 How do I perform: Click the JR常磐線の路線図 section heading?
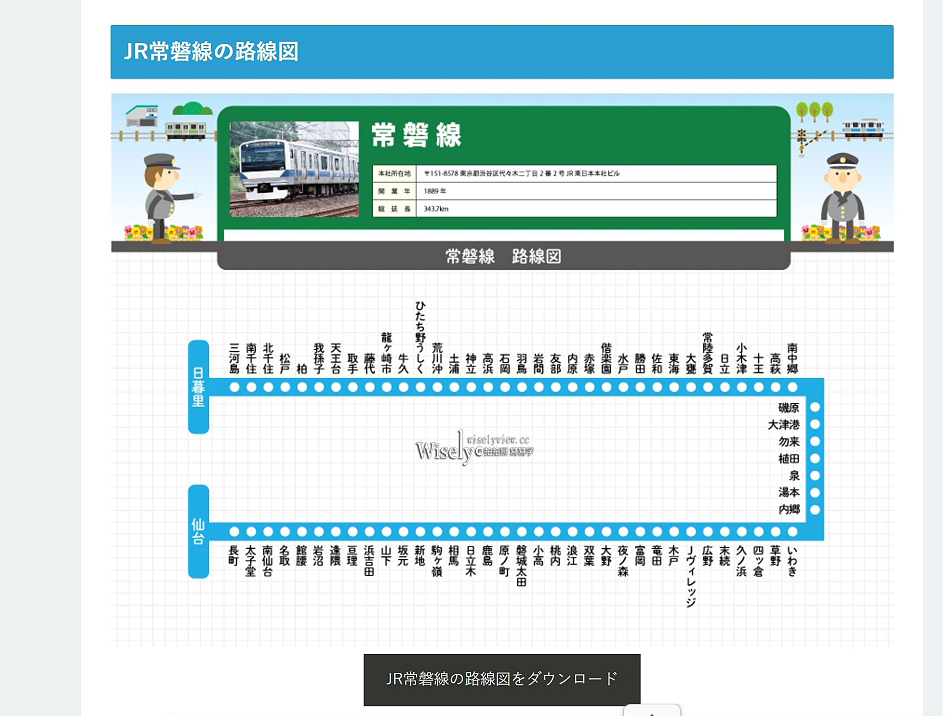211,51
